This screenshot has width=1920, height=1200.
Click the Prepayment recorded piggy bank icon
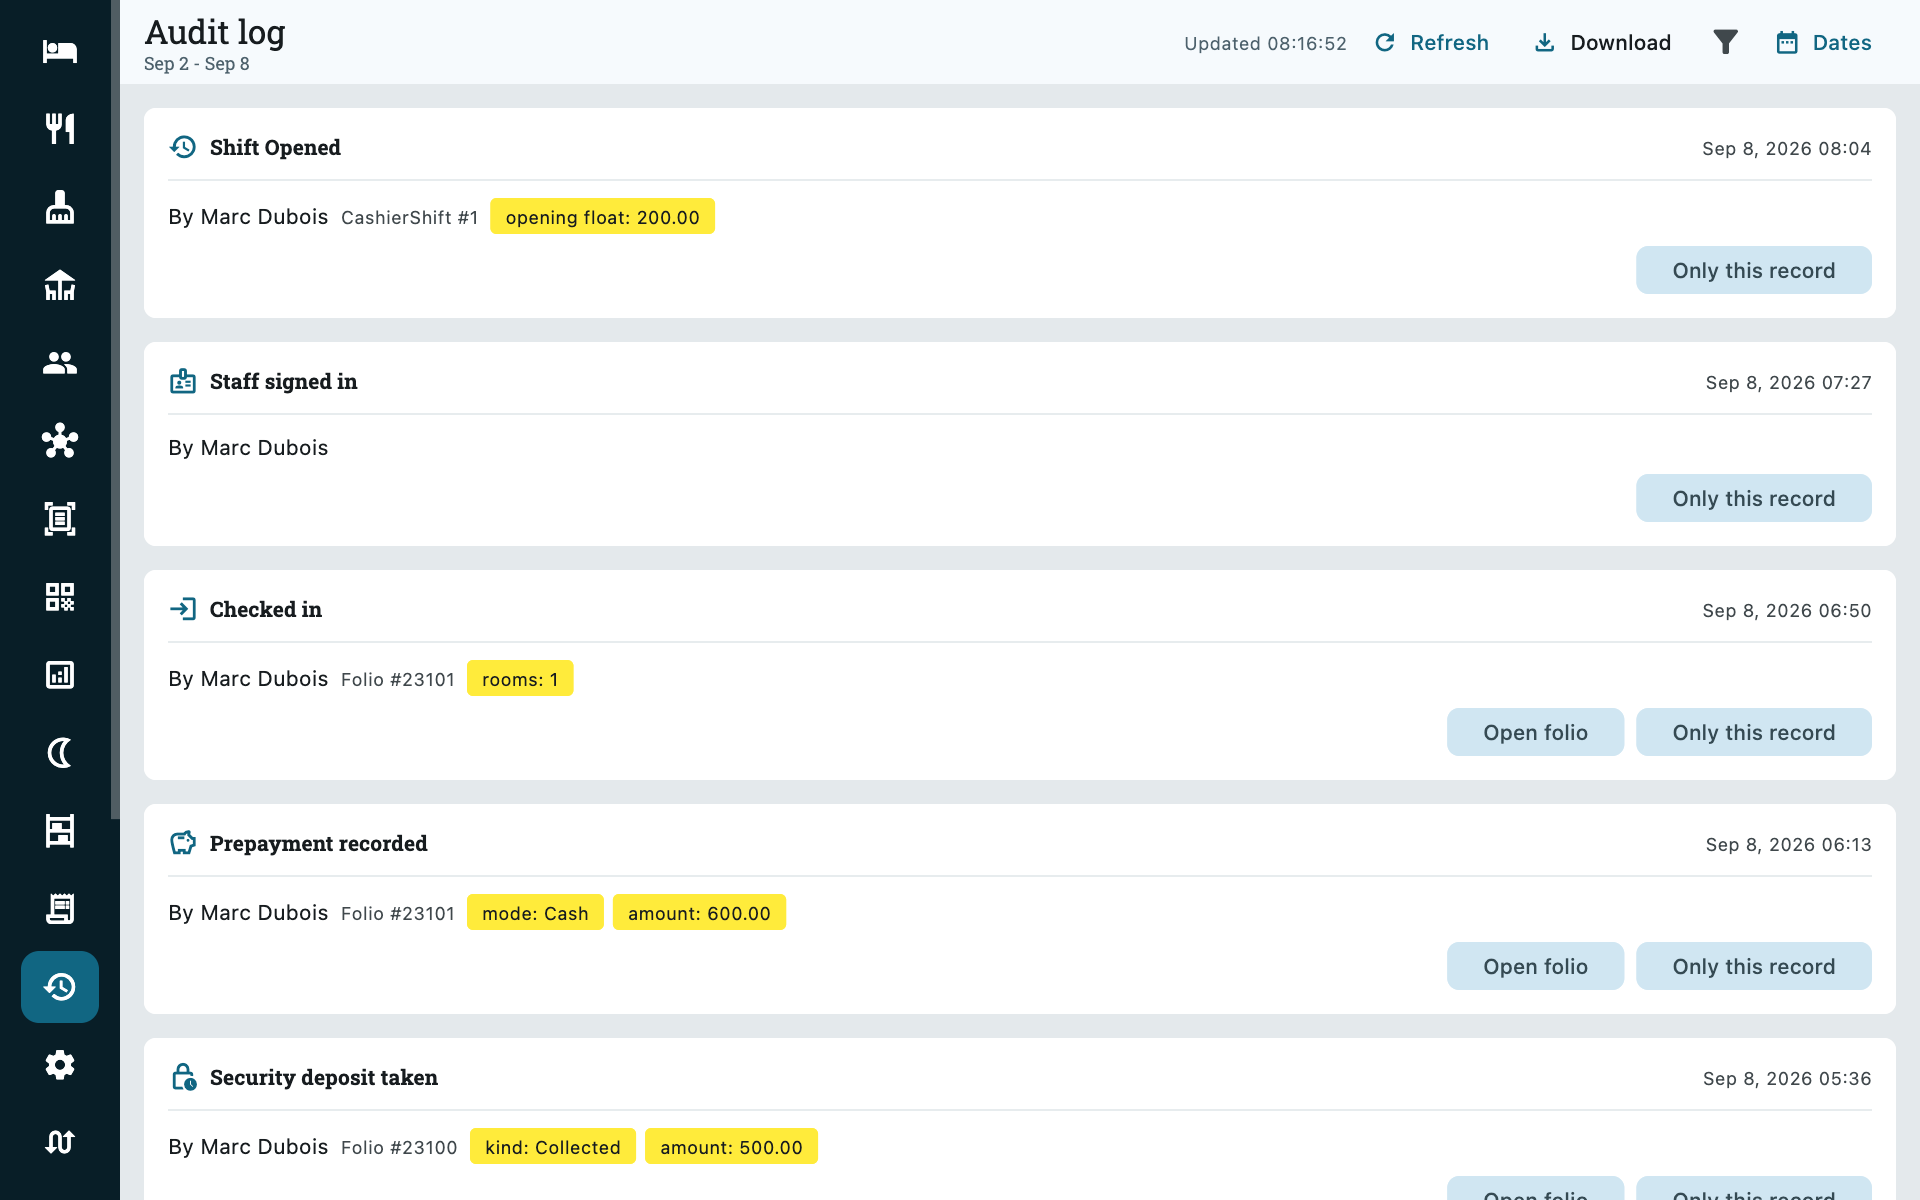(183, 843)
